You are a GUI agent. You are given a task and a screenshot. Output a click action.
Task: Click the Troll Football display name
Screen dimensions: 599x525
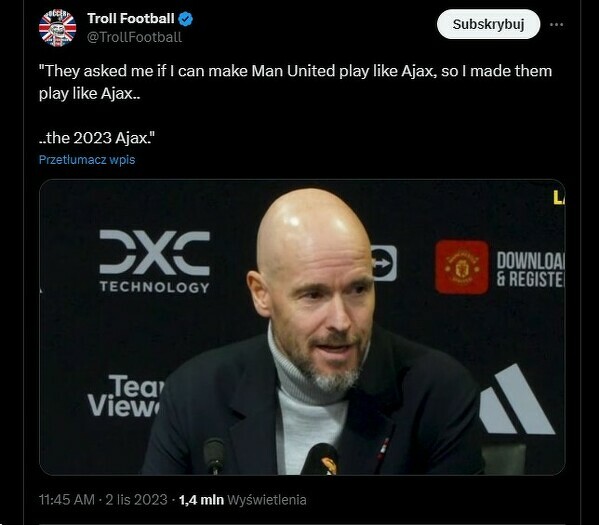(x=131, y=18)
